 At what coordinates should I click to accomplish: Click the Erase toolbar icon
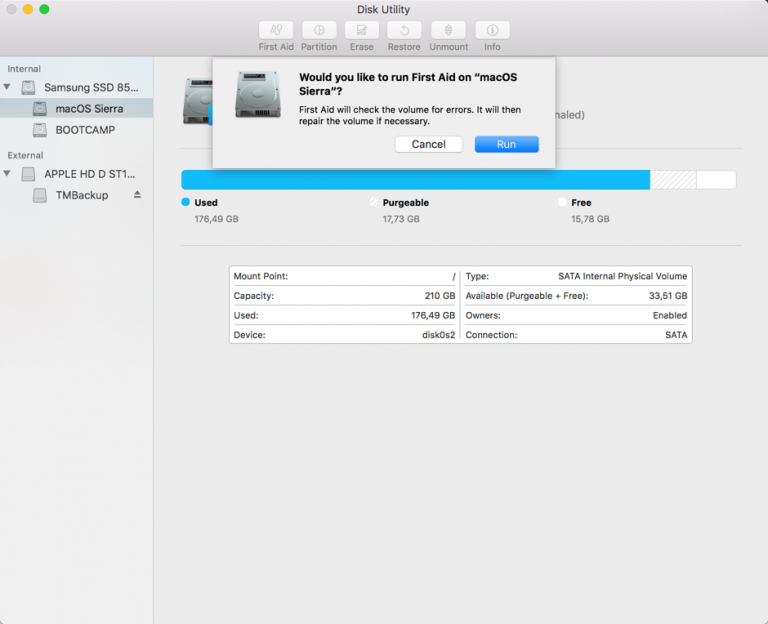(361, 30)
